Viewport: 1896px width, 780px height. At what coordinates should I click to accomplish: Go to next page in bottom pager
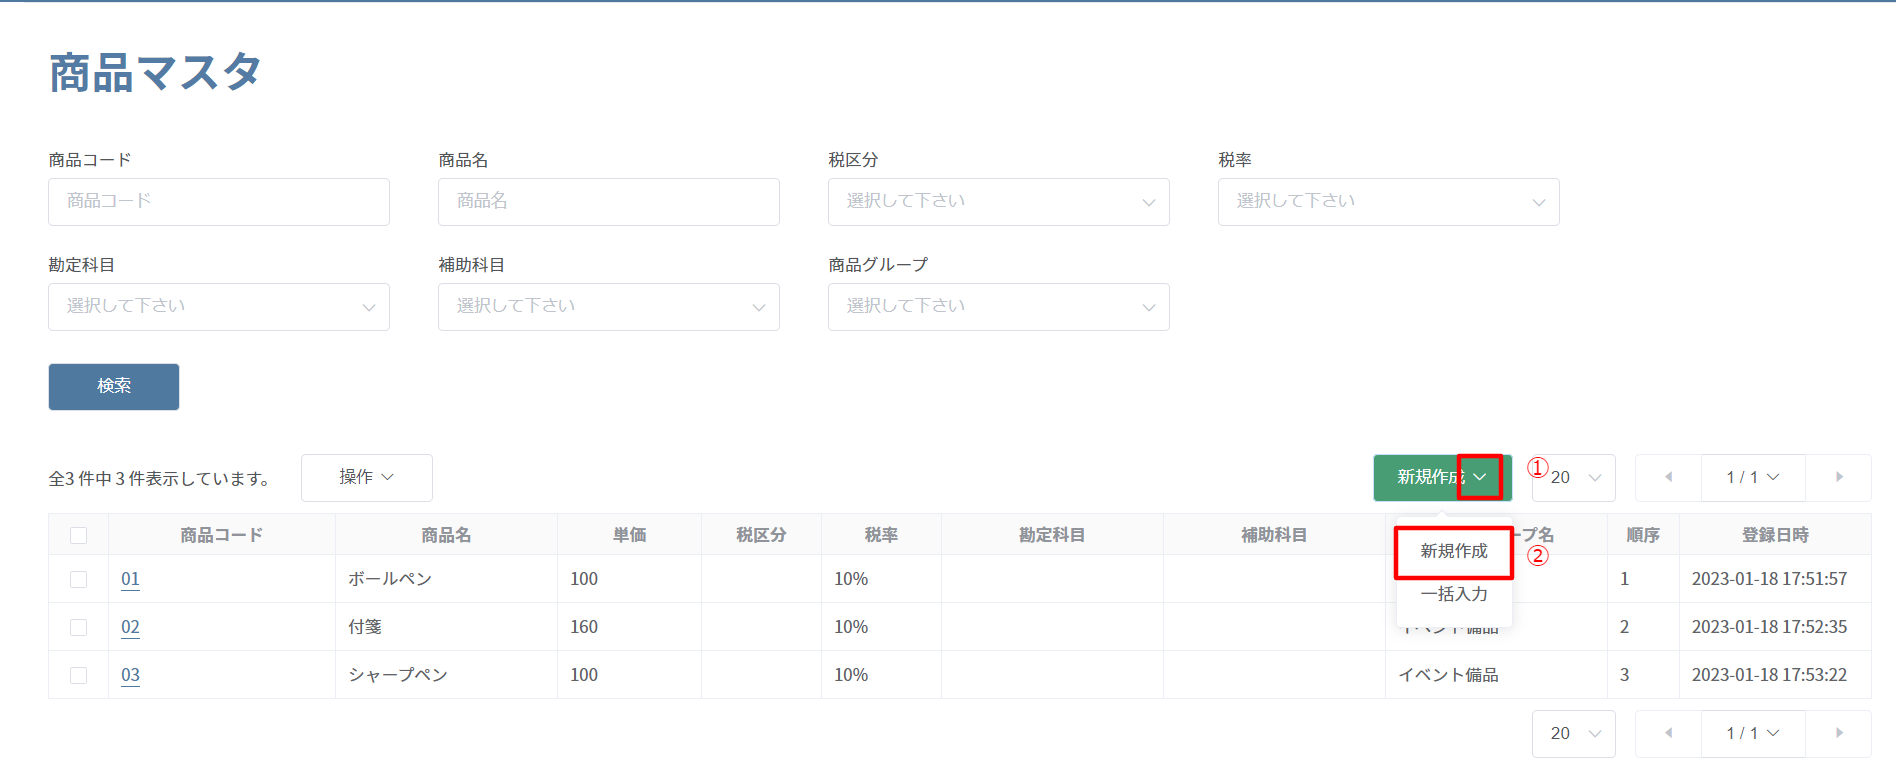pyautogui.click(x=1838, y=734)
